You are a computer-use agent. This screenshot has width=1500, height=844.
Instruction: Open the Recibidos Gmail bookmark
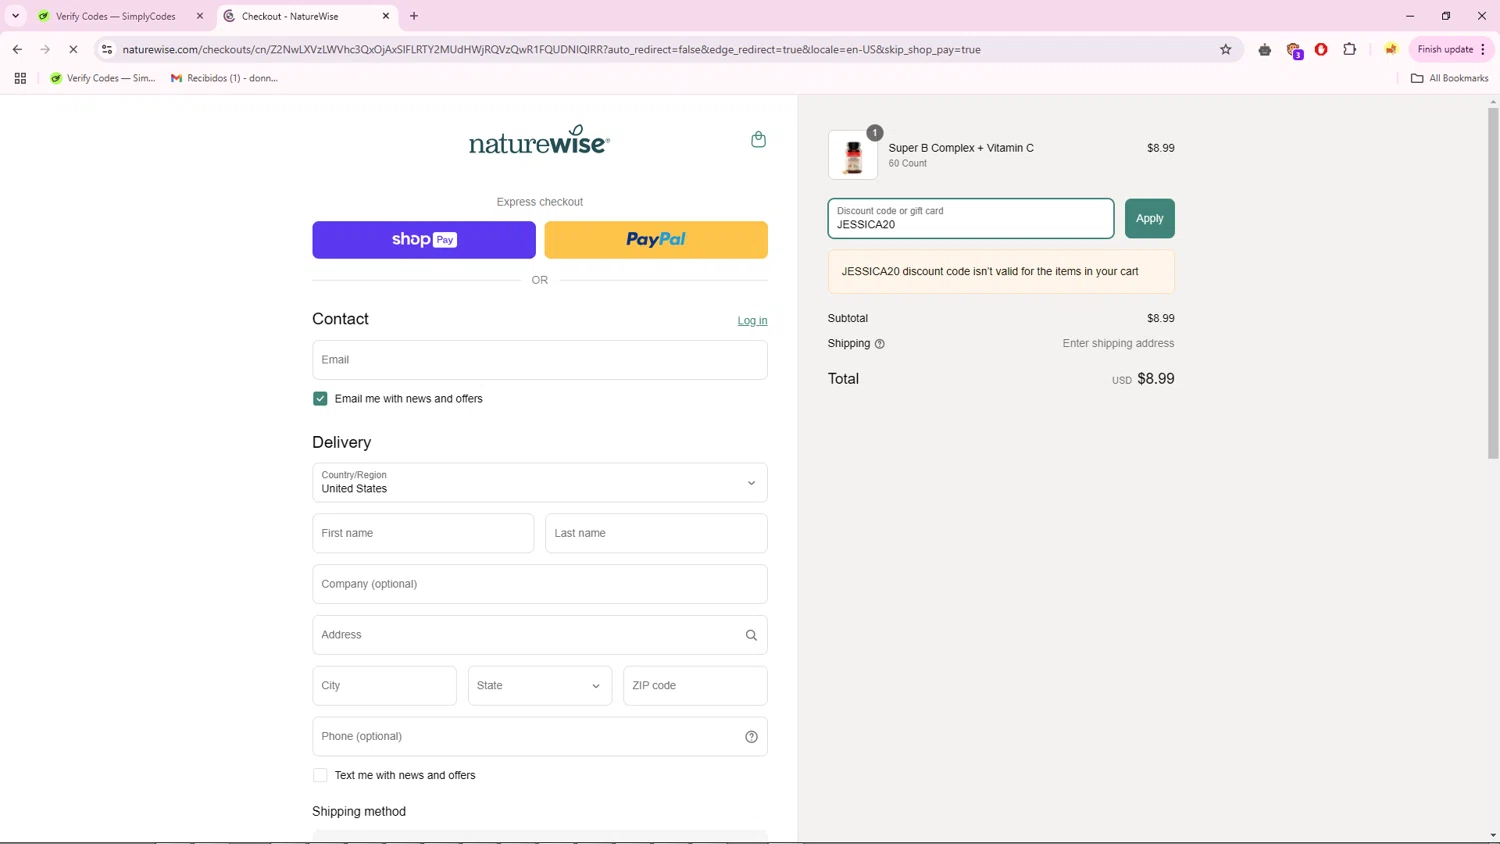[224, 78]
